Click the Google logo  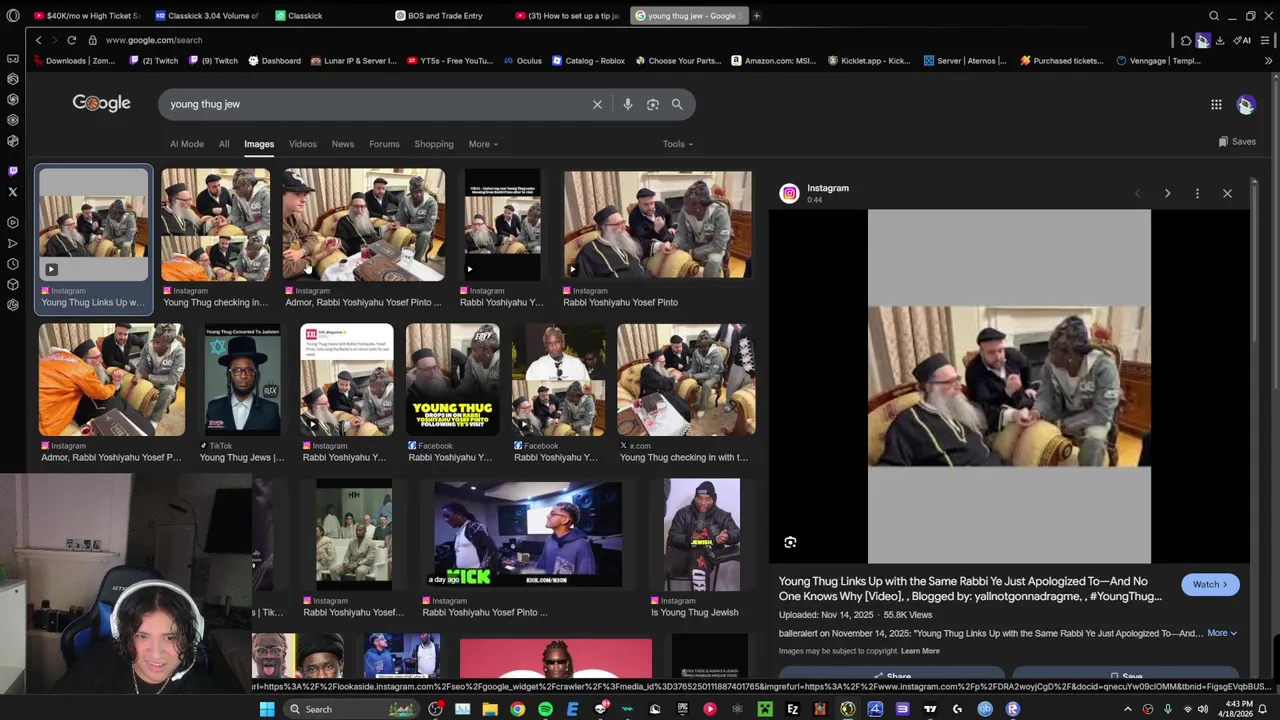coord(101,103)
